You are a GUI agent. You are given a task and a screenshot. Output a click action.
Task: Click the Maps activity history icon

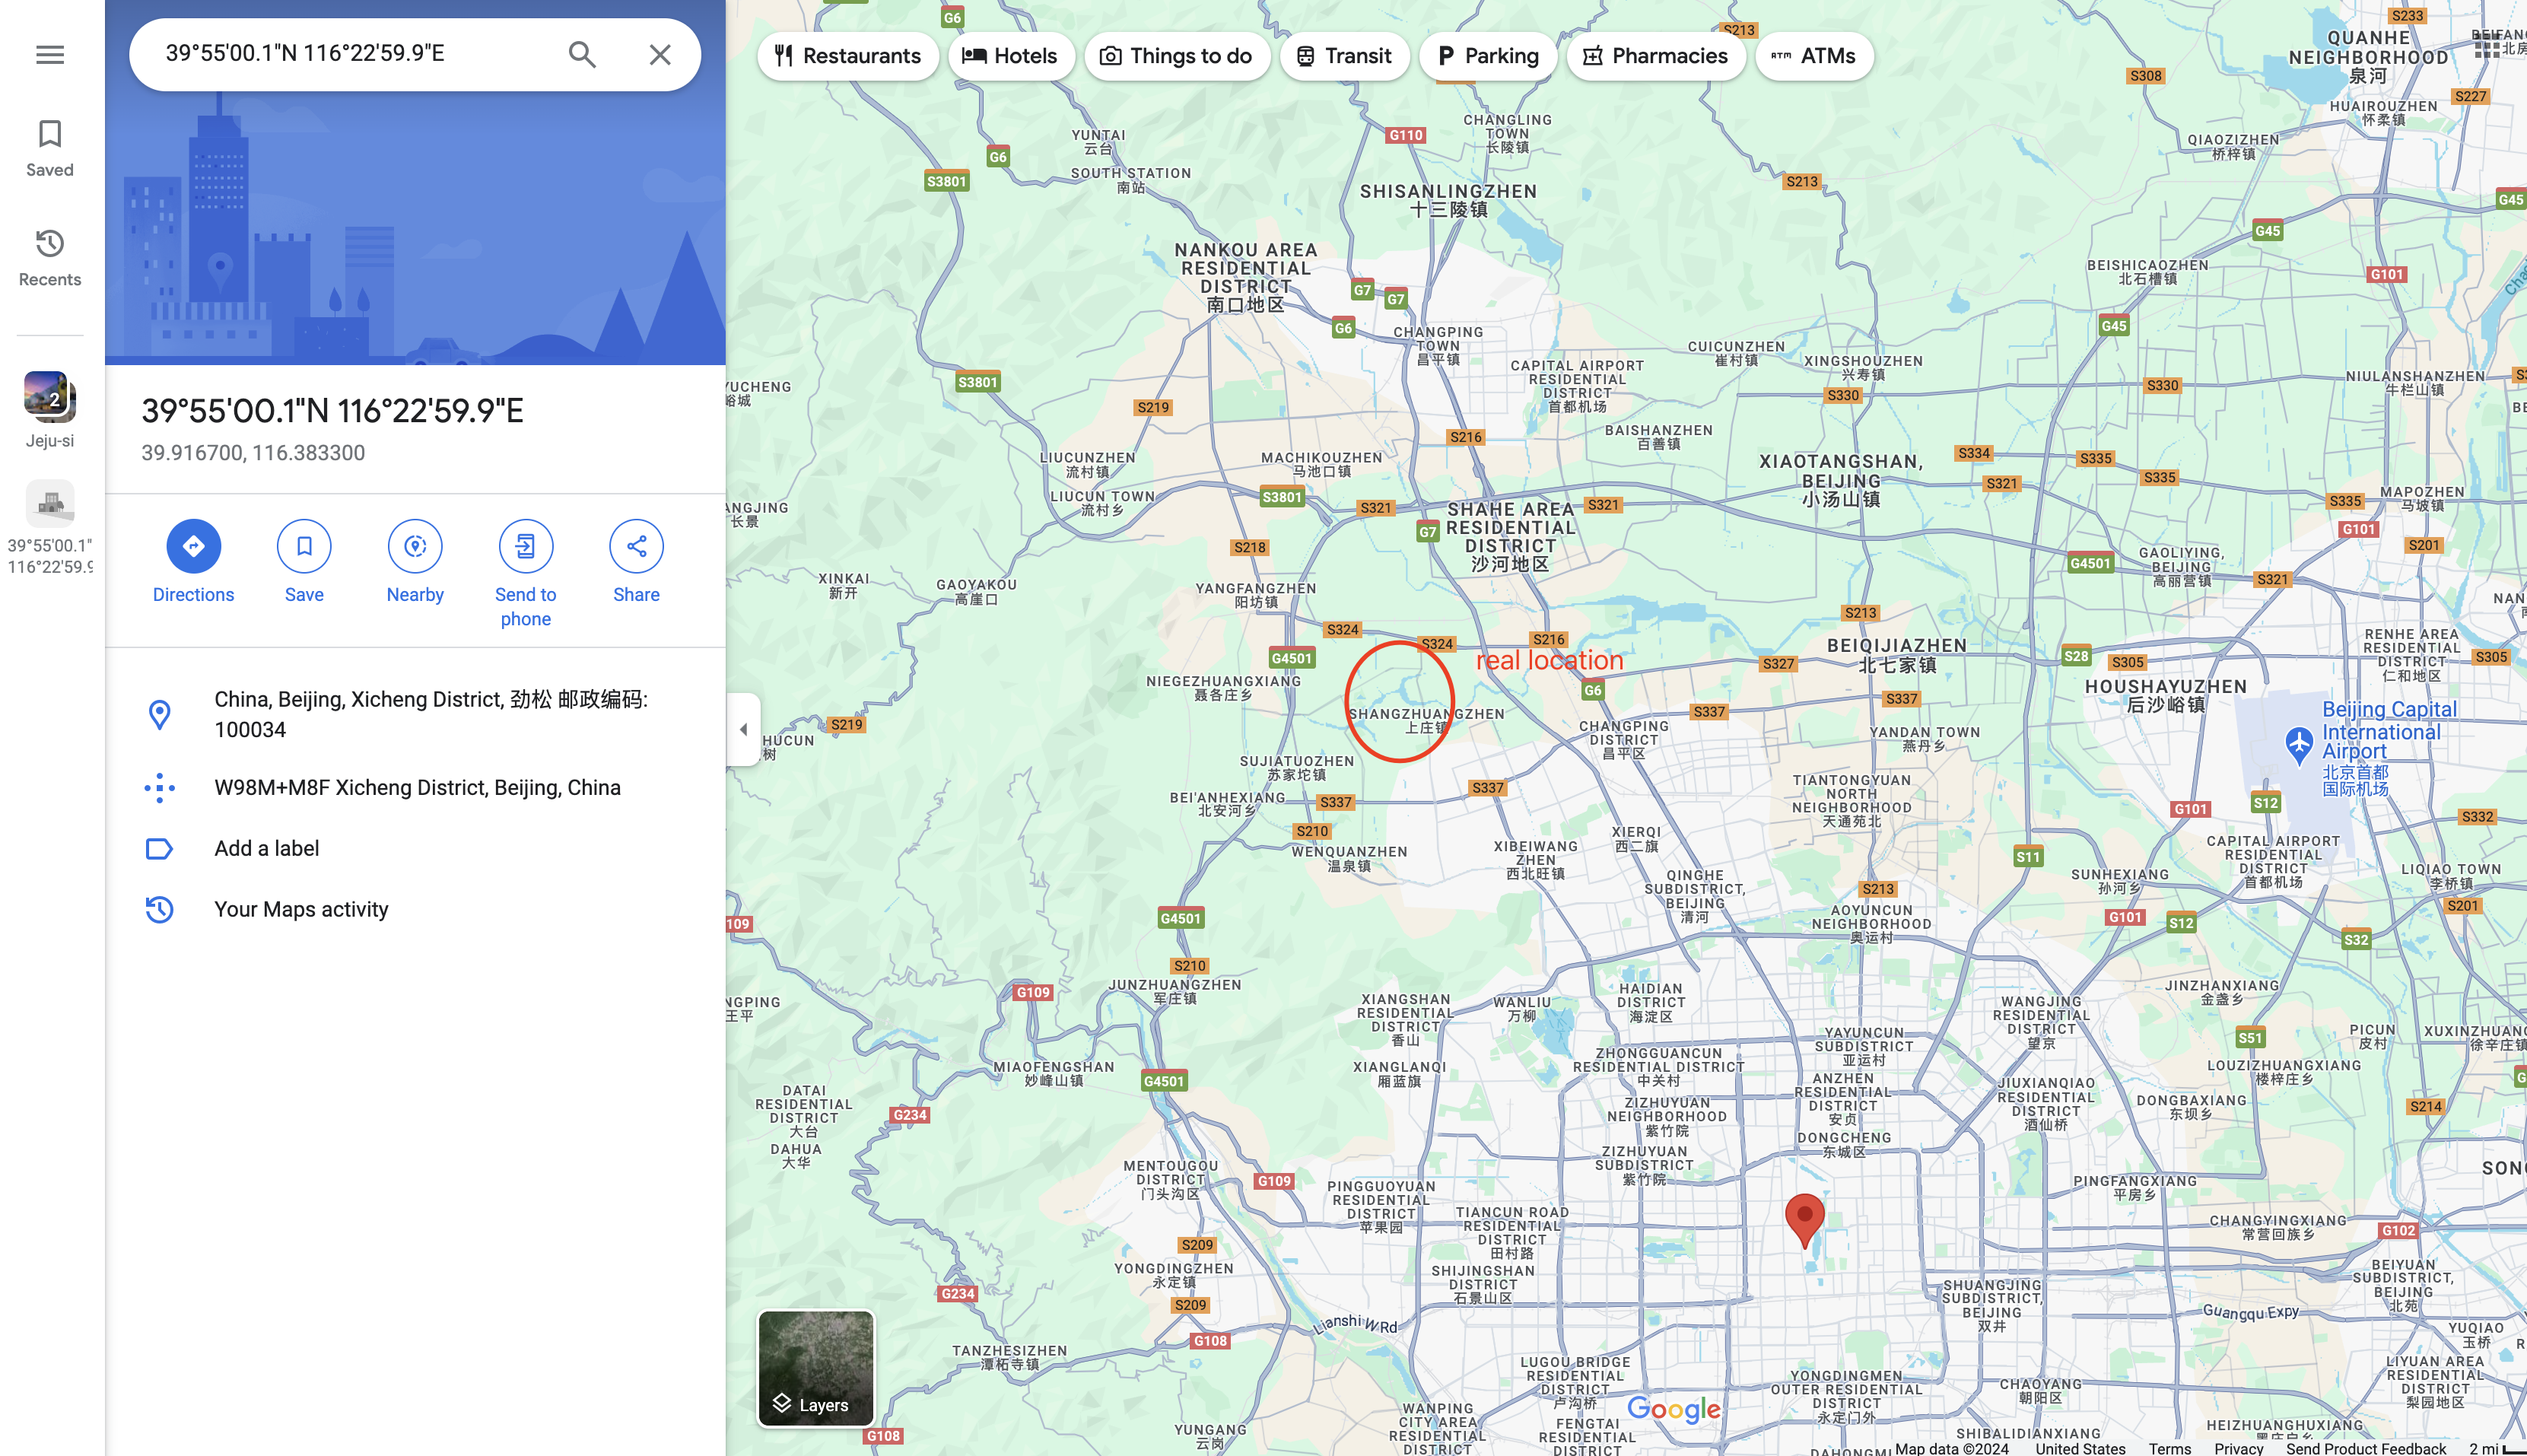click(x=159, y=909)
